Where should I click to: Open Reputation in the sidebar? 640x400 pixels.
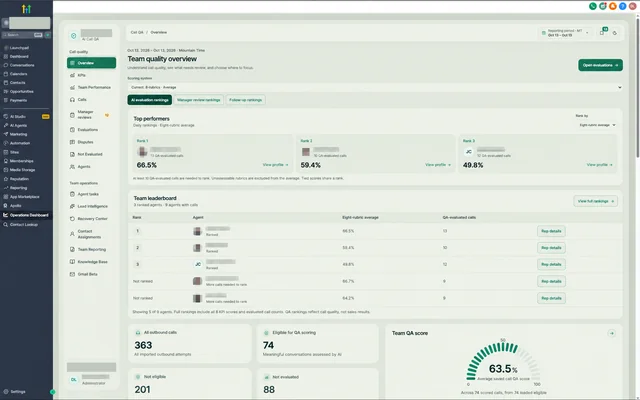19,179
